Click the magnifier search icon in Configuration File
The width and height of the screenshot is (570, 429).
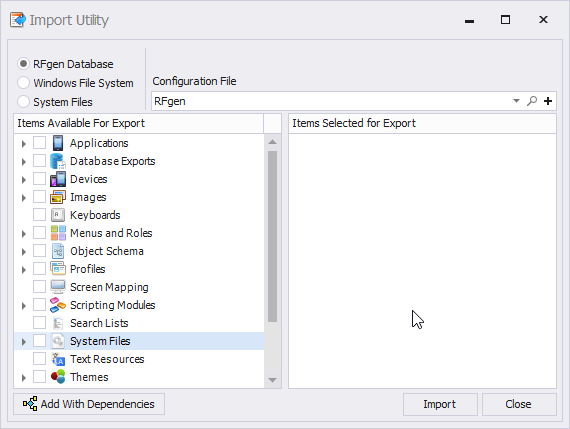(x=532, y=101)
